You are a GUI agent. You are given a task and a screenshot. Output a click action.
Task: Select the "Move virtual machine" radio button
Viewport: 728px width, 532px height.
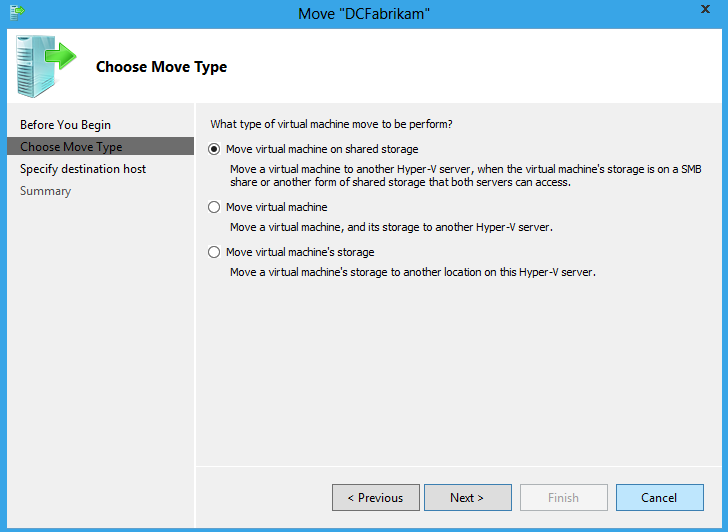(x=214, y=207)
